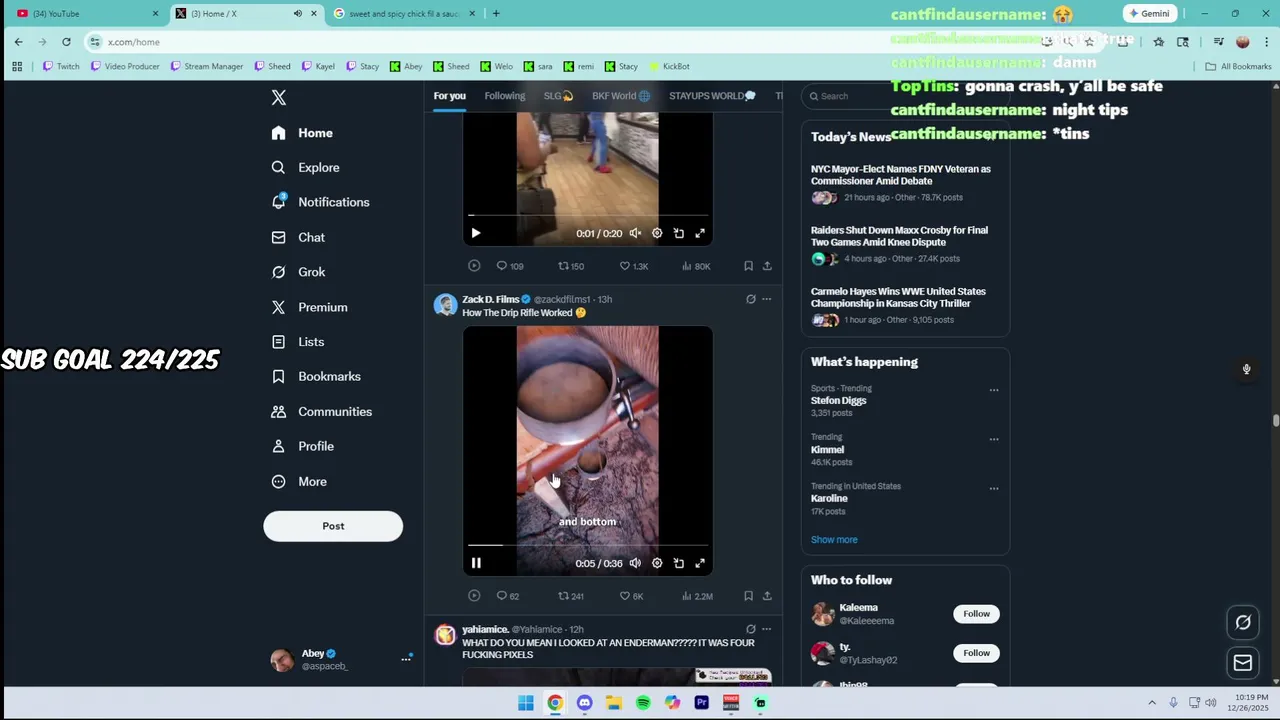Image resolution: width=1280 pixels, height=720 pixels.
Task: Follow Kaleema
Action: click(x=976, y=614)
